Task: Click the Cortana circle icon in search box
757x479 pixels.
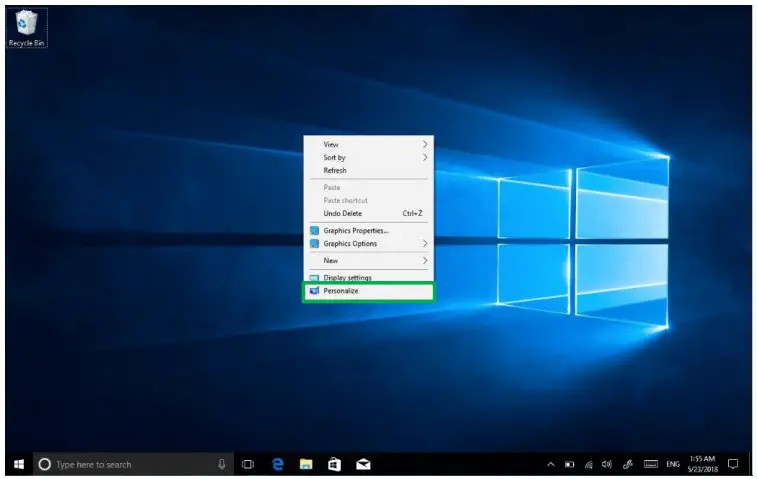Action: tap(44, 465)
